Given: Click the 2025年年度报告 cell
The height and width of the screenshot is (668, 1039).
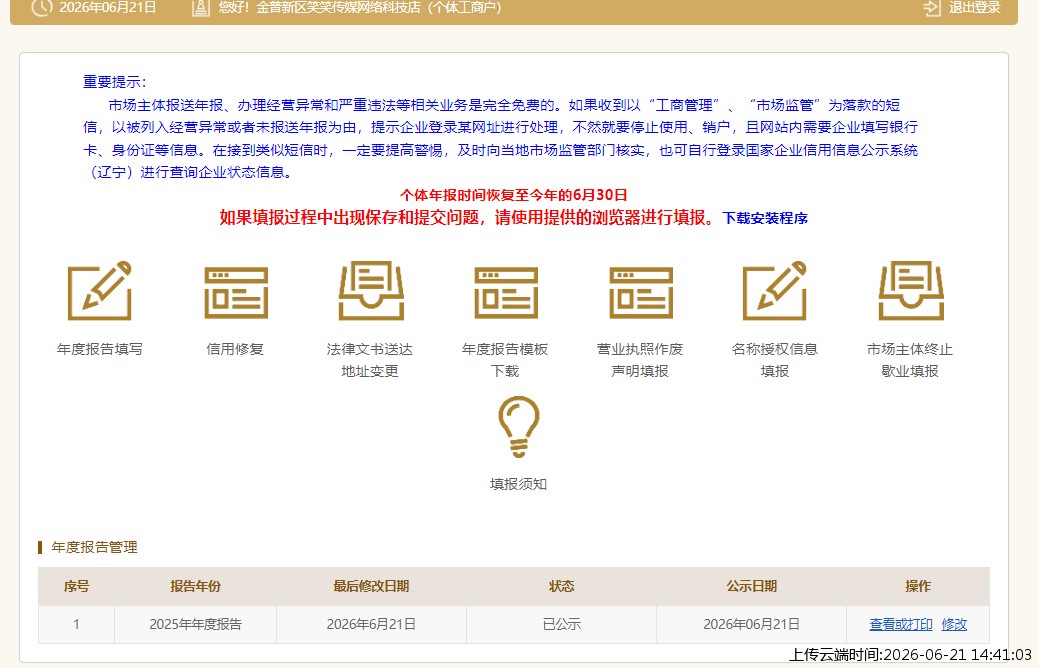Looking at the screenshot, I should [x=195, y=624].
